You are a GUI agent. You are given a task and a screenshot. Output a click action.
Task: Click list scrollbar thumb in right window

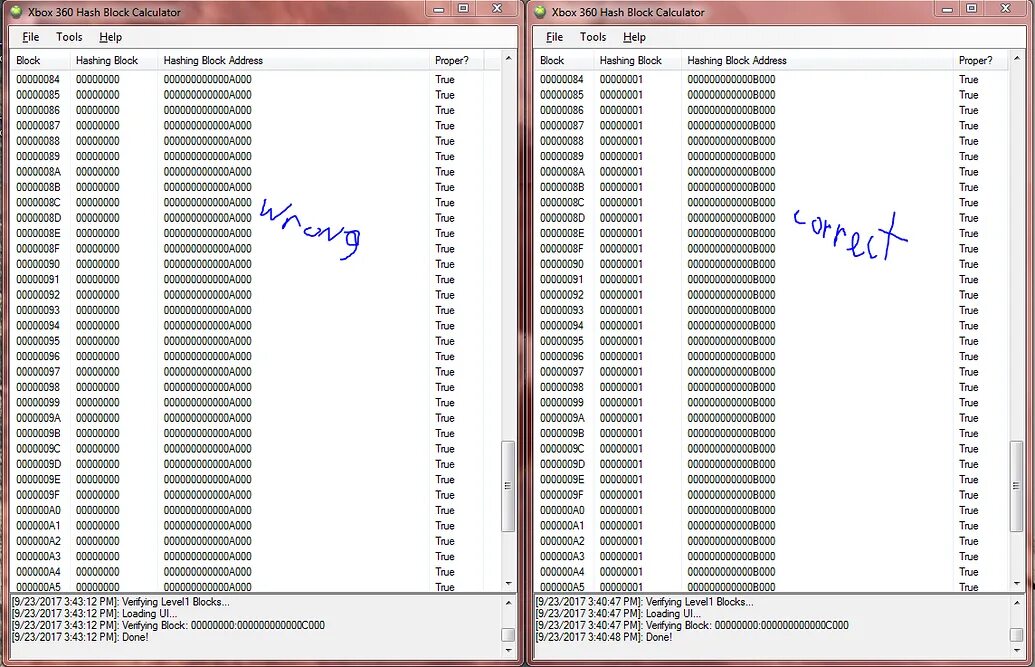coord(1017,486)
